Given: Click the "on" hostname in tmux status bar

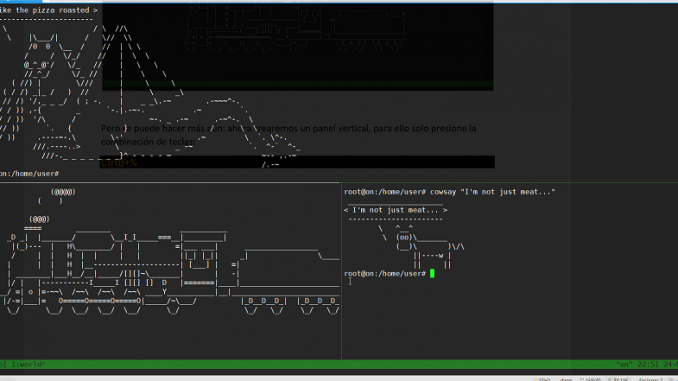Looking at the screenshot, I should tap(624, 365).
